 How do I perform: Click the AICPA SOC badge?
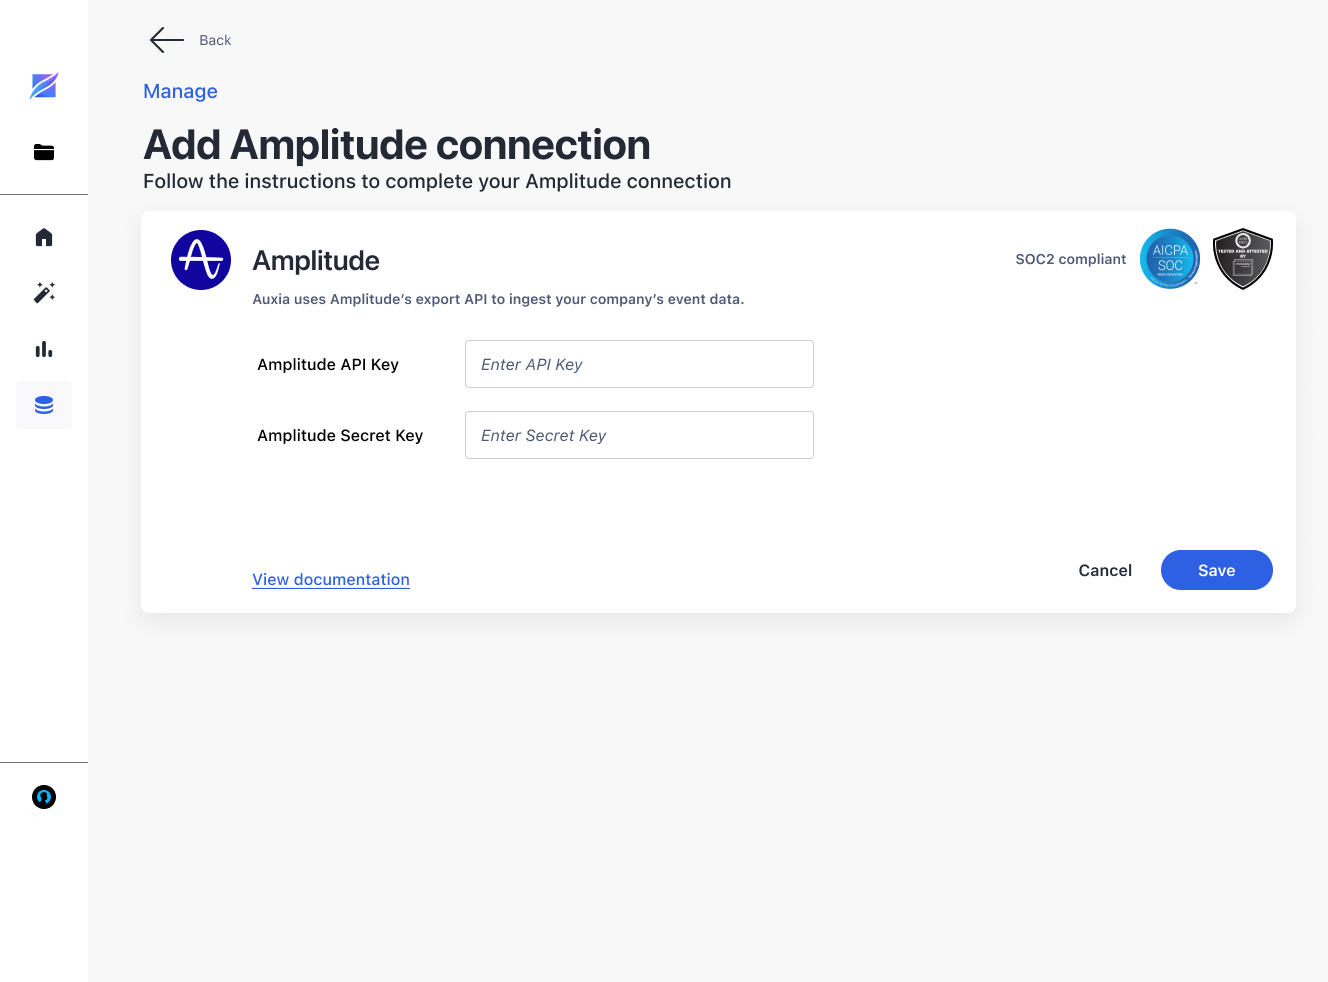[x=1169, y=258]
